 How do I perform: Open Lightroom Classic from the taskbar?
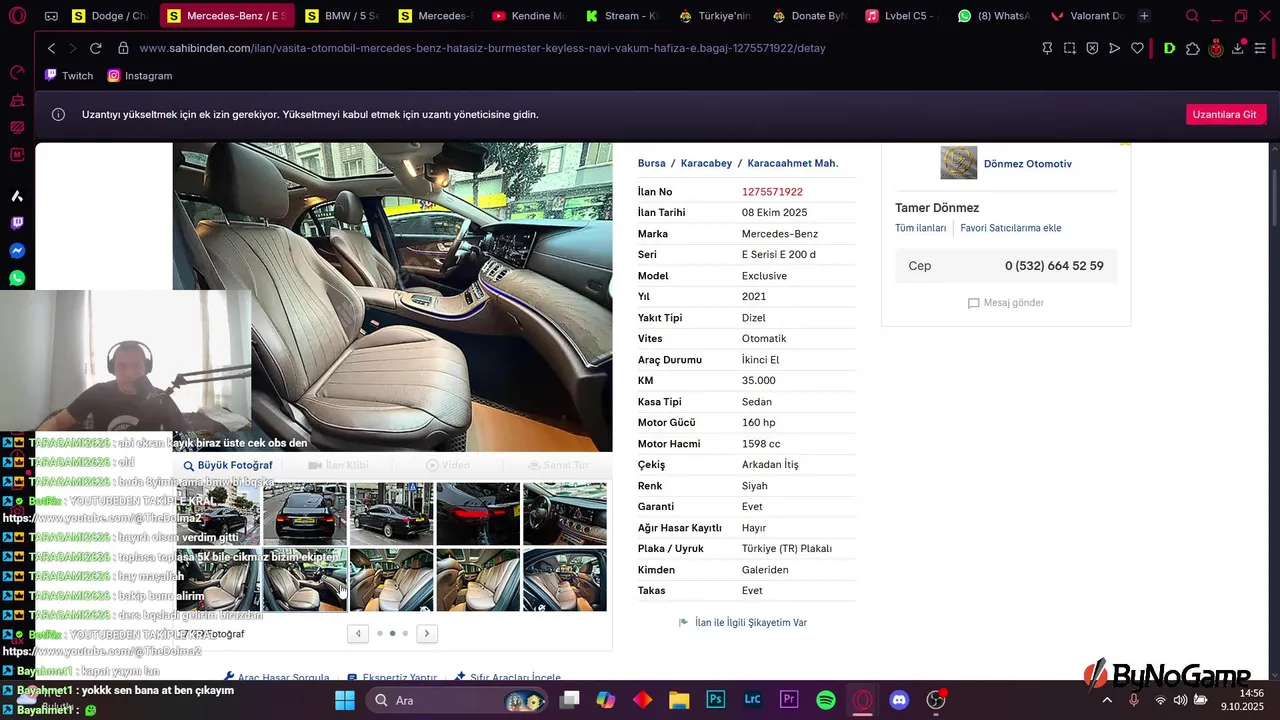coord(752,700)
